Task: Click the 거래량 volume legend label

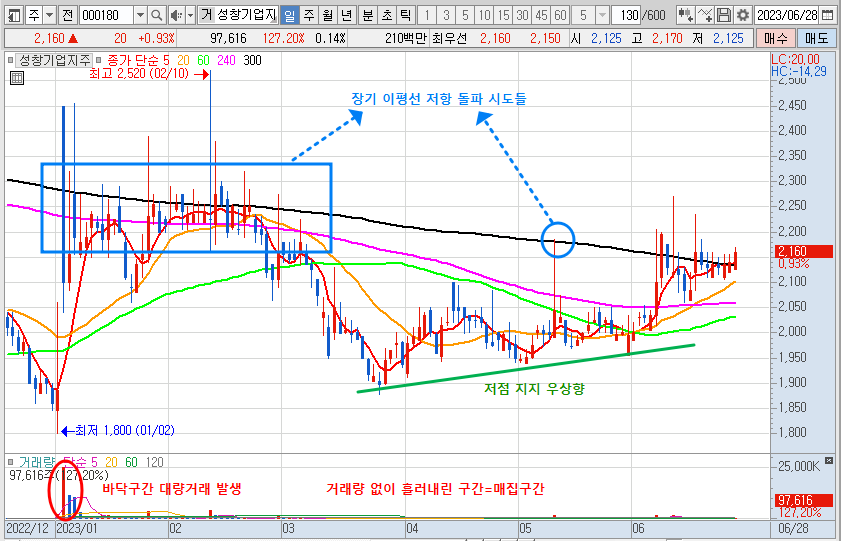Action: tap(36, 462)
